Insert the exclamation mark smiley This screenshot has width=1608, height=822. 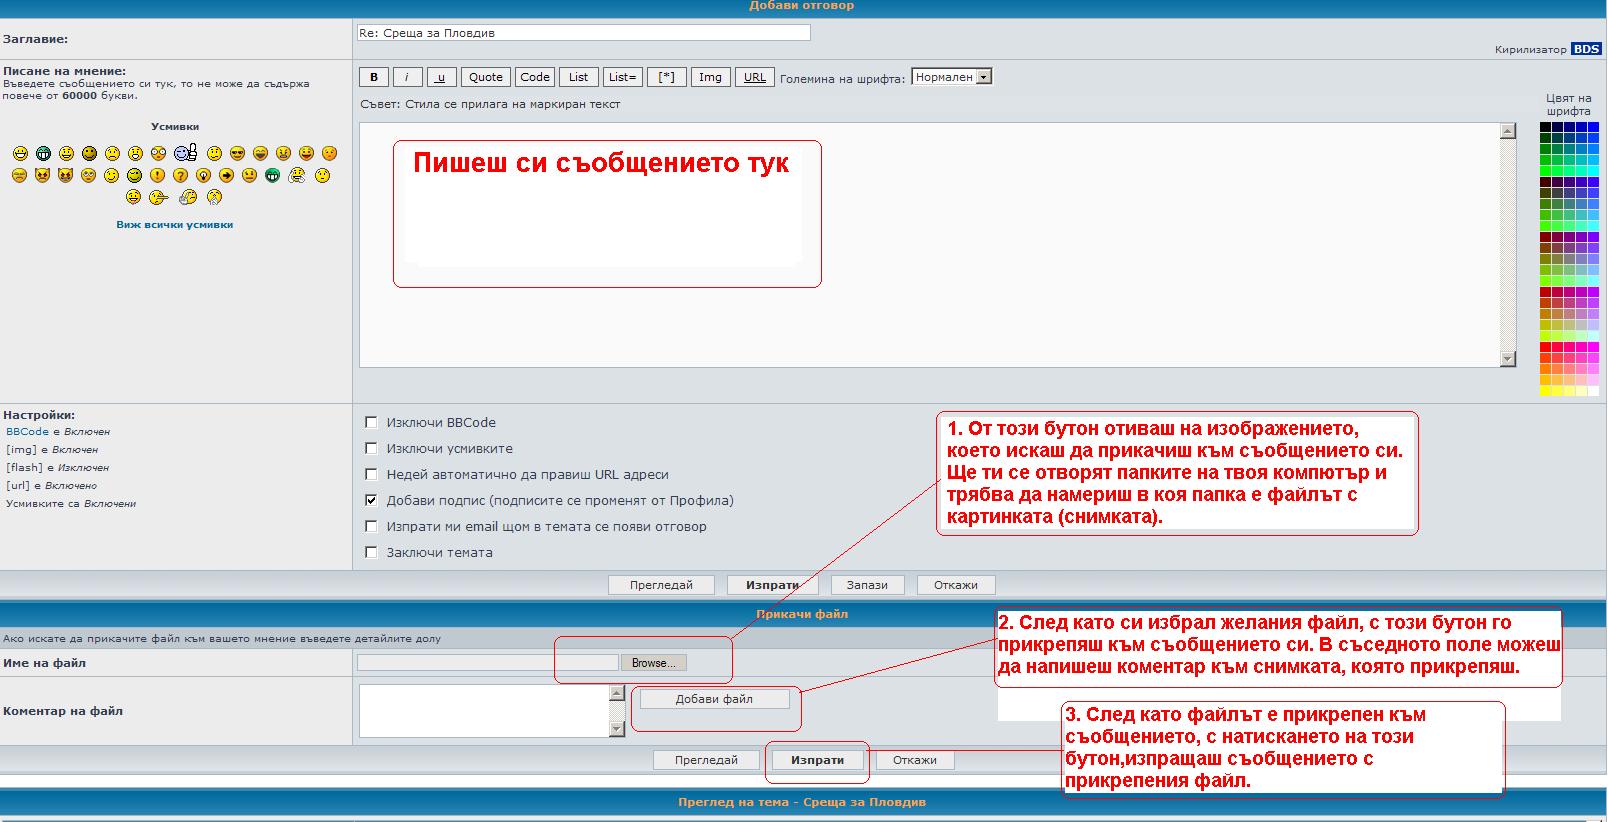[157, 175]
